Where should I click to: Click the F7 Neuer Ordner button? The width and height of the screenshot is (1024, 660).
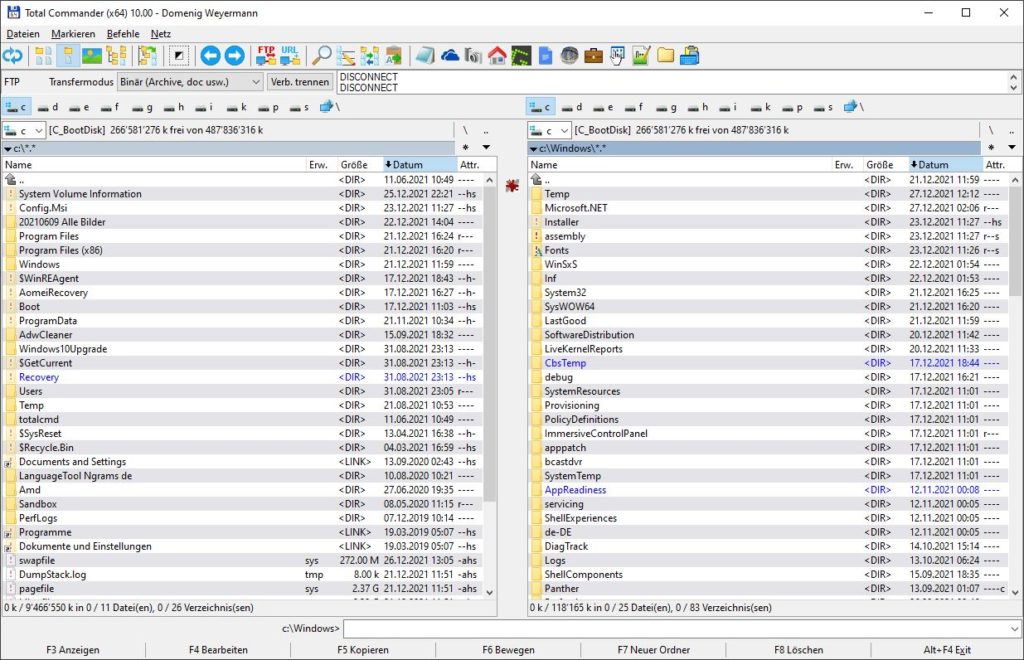click(654, 650)
